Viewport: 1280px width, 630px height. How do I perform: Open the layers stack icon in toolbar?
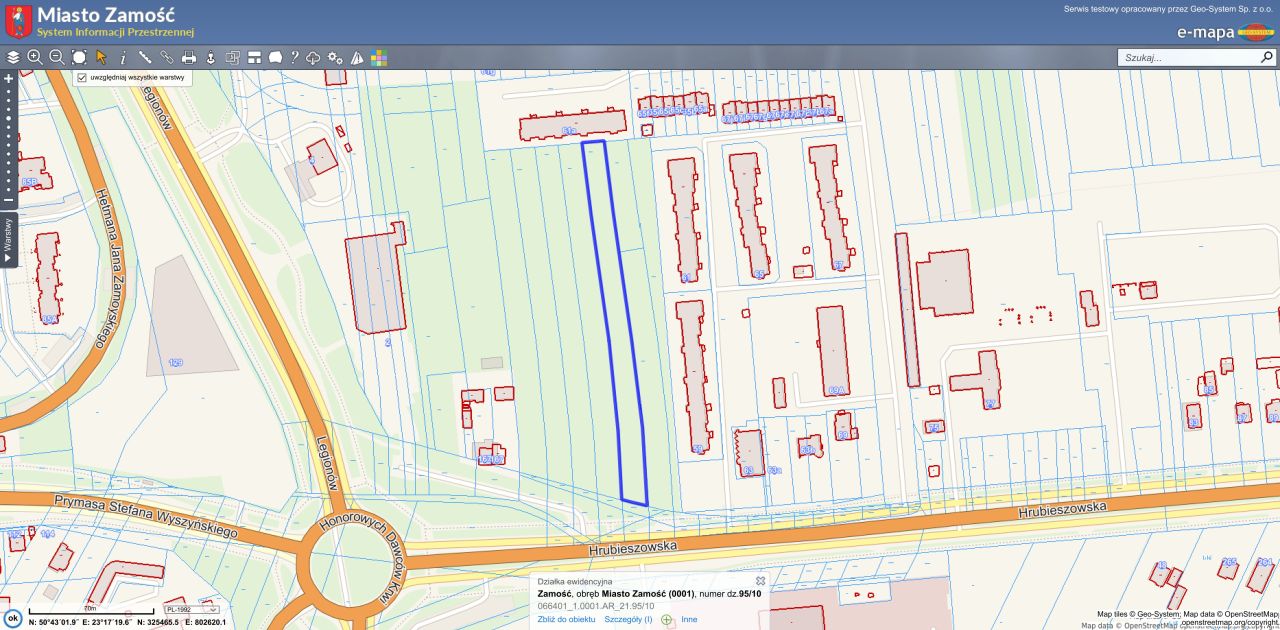[13, 58]
